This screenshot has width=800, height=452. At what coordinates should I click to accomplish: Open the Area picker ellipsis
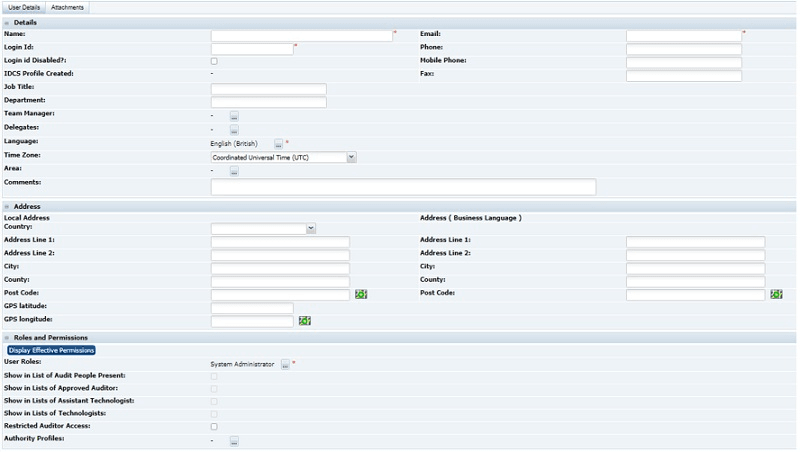click(234, 171)
